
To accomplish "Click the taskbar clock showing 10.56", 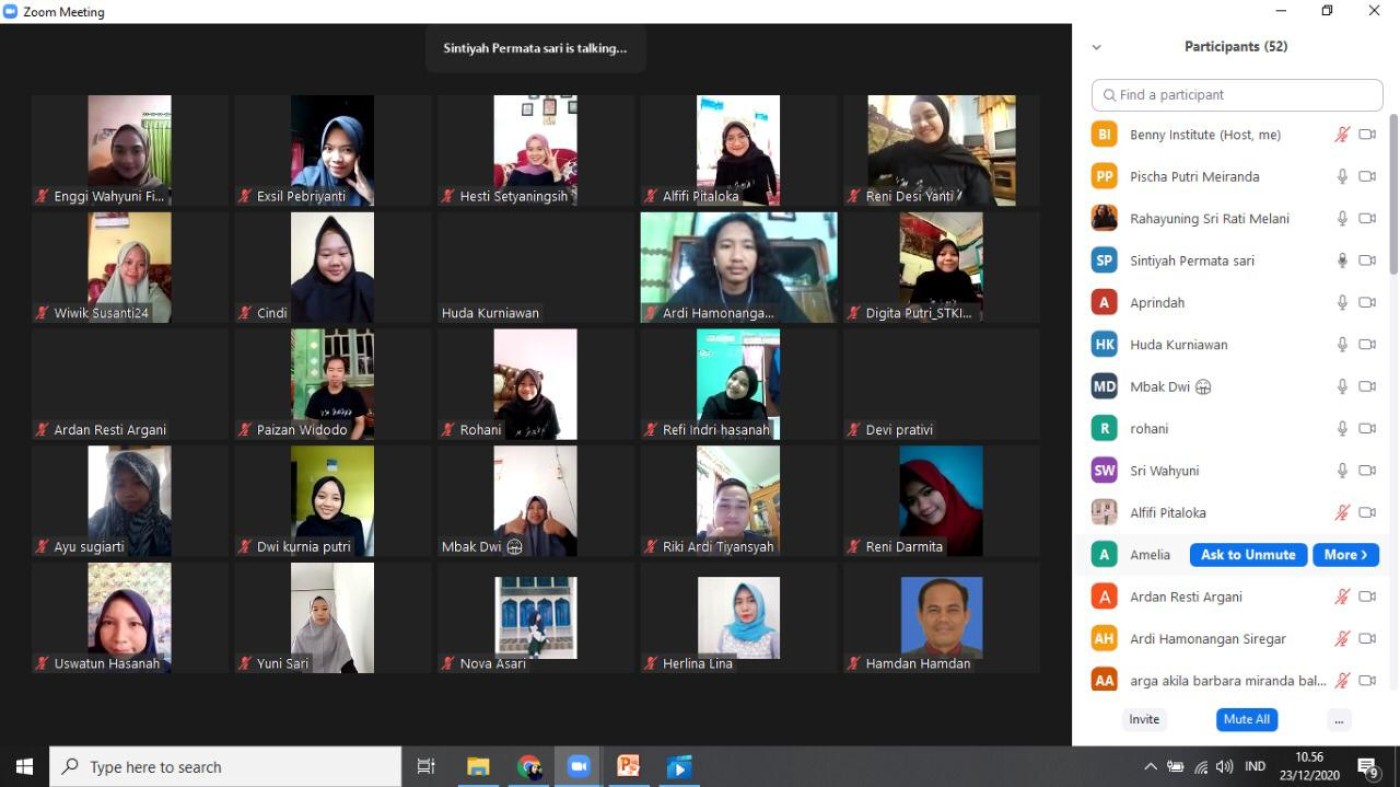I will pos(1309,766).
